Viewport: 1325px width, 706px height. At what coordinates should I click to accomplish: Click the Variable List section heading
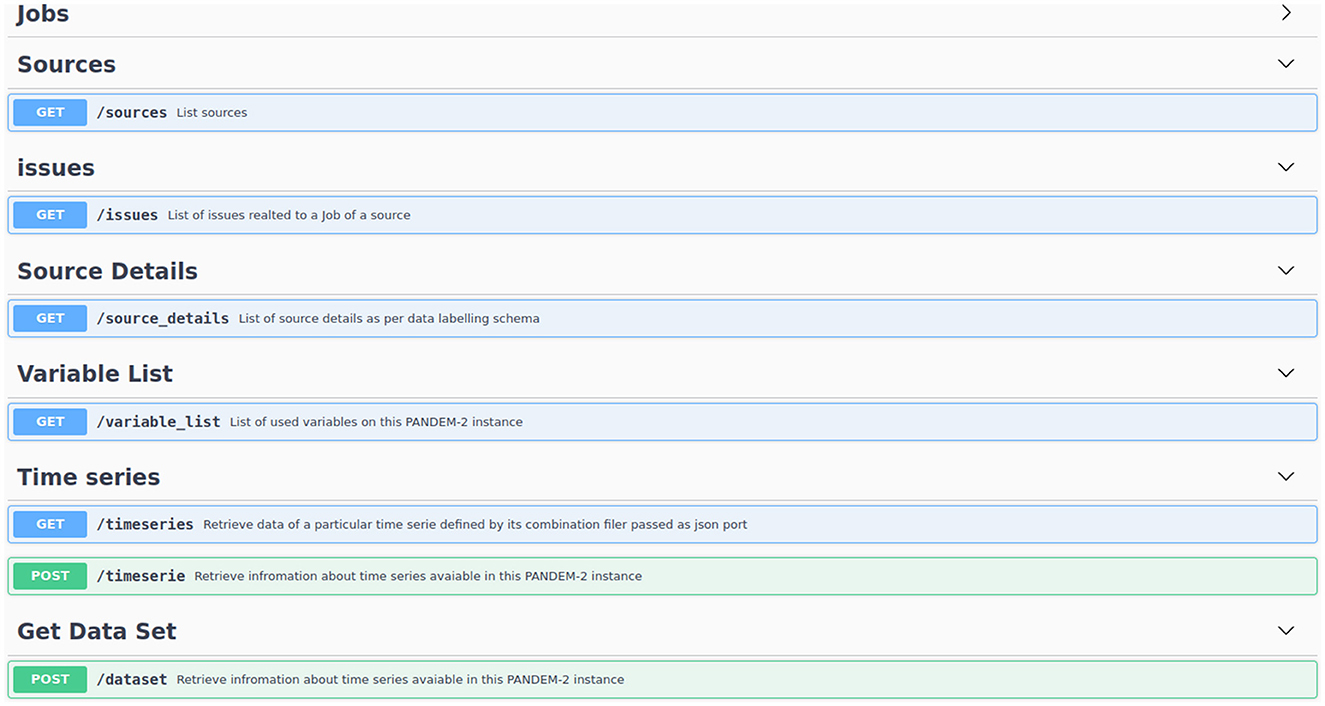(95, 374)
